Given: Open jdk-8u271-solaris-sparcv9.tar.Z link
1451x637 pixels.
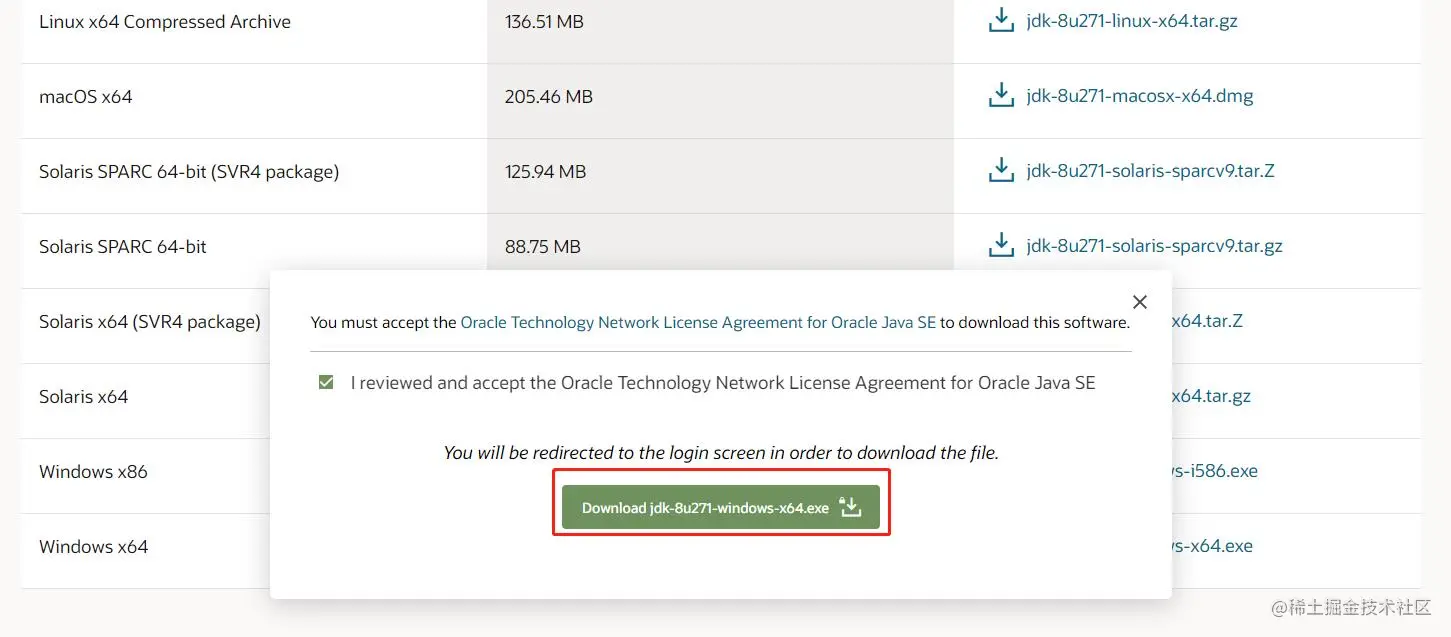Looking at the screenshot, I should tap(1150, 170).
